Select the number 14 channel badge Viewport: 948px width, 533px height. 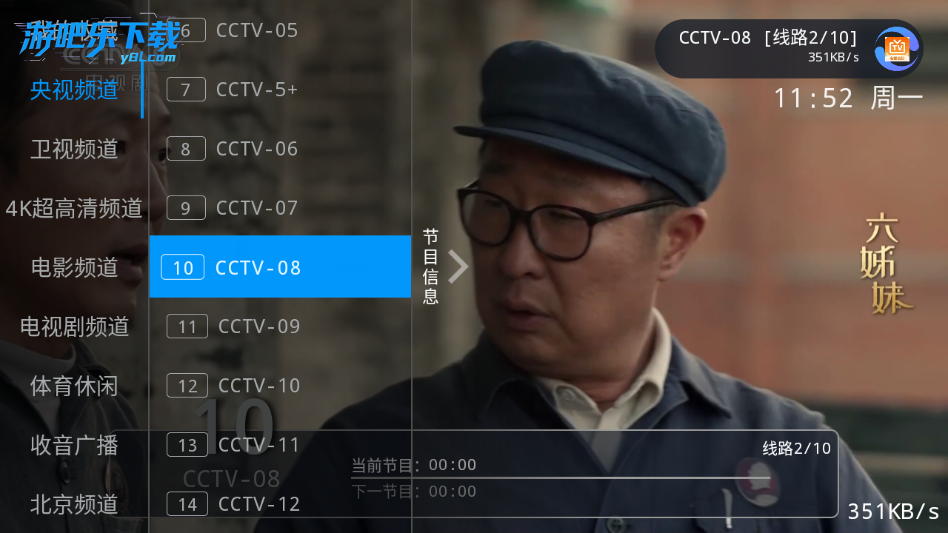187,504
